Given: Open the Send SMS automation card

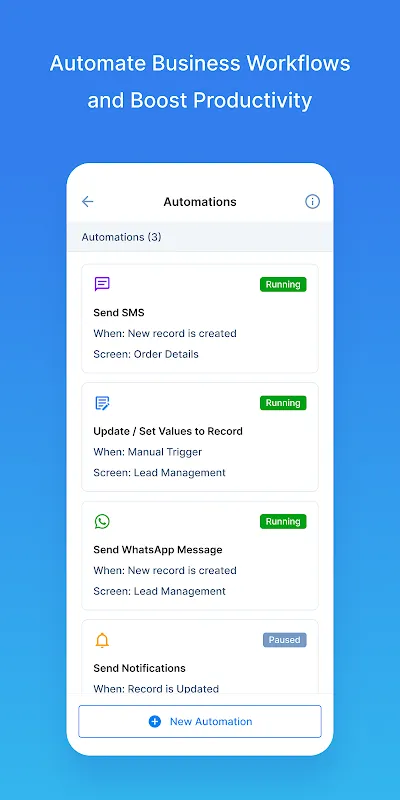Looking at the screenshot, I should click(200, 318).
